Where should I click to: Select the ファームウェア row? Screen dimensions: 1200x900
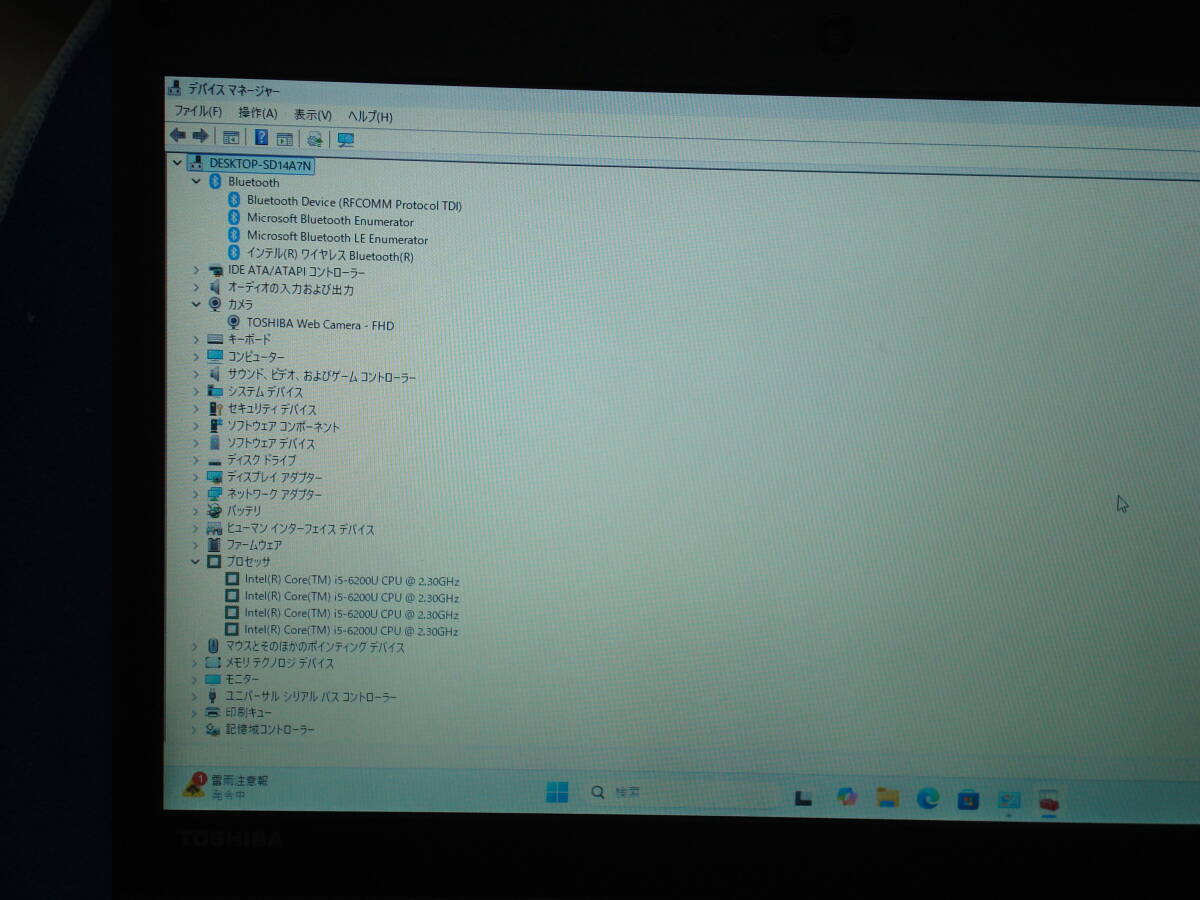click(x=254, y=545)
